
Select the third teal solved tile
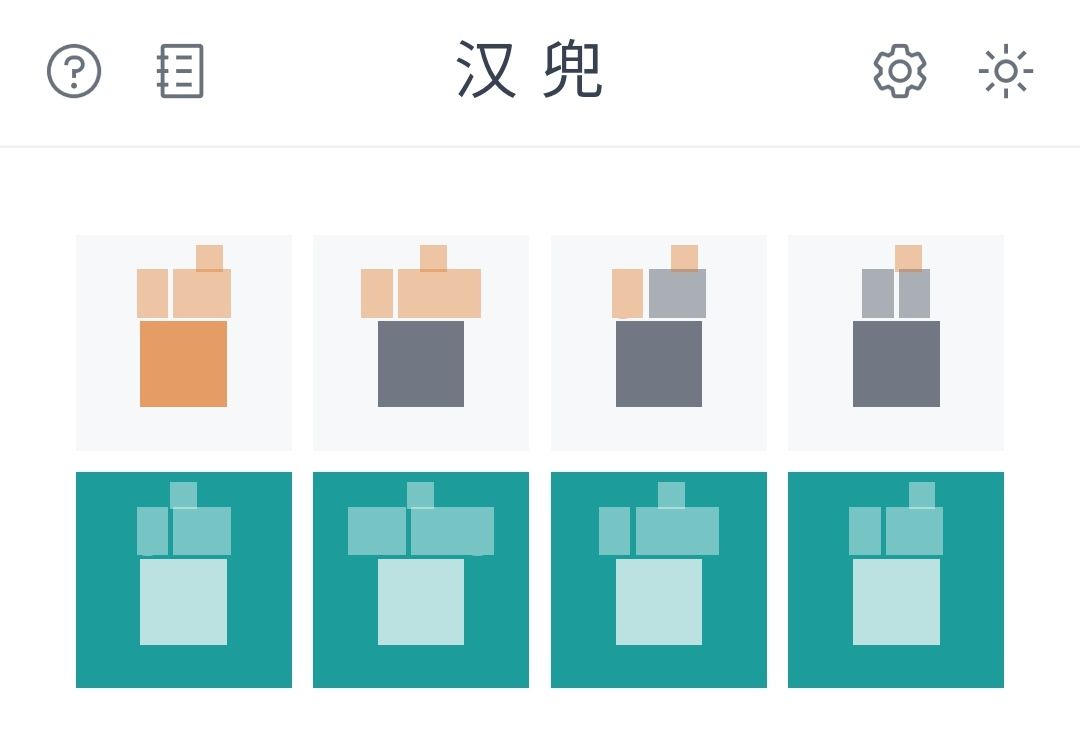click(x=658, y=579)
